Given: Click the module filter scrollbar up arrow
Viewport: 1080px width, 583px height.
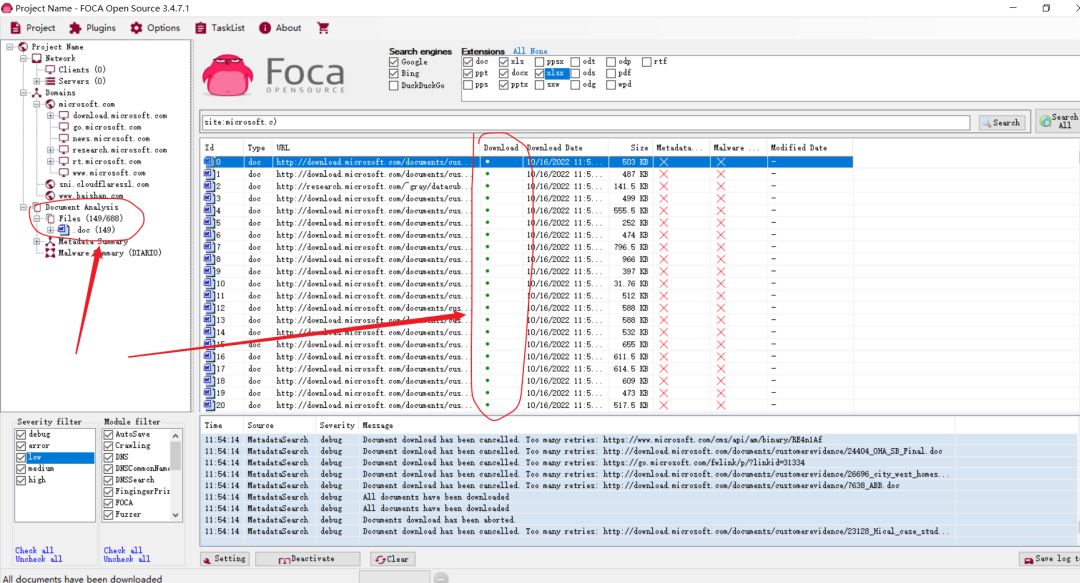Looking at the screenshot, I should 176,436.
